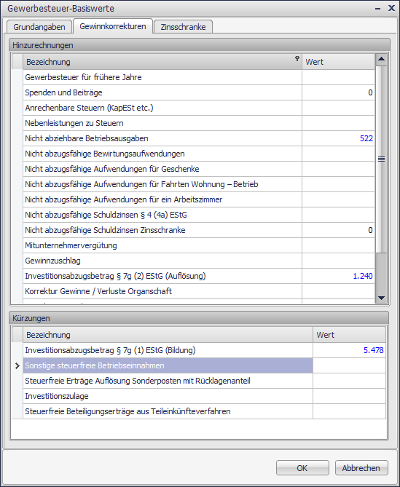Select Korrektur Gewinne / Verluste Organschaft row
400x487 pixels.
tap(199, 291)
